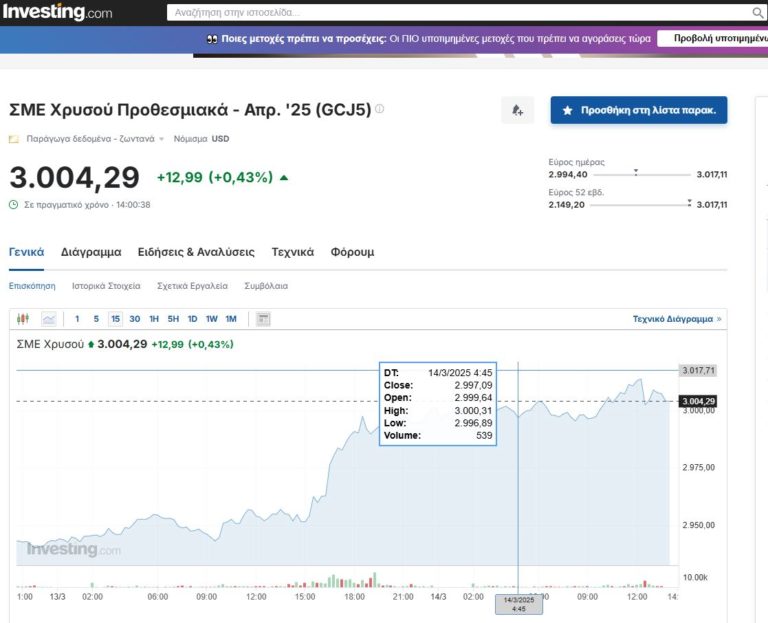768x623 pixels.
Task: Click Προσθήκη στη λίστα παρακ. button
Action: [638, 110]
